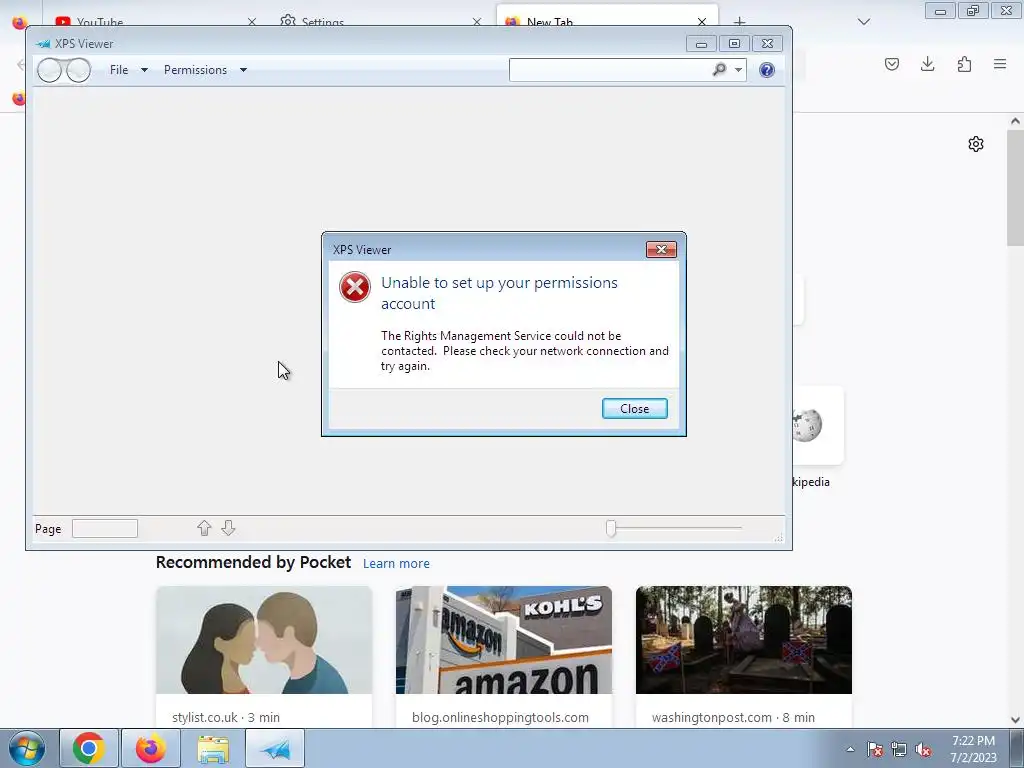This screenshot has width=1024, height=768.
Task: Open the File menu in XPS Viewer
Action: tap(119, 70)
